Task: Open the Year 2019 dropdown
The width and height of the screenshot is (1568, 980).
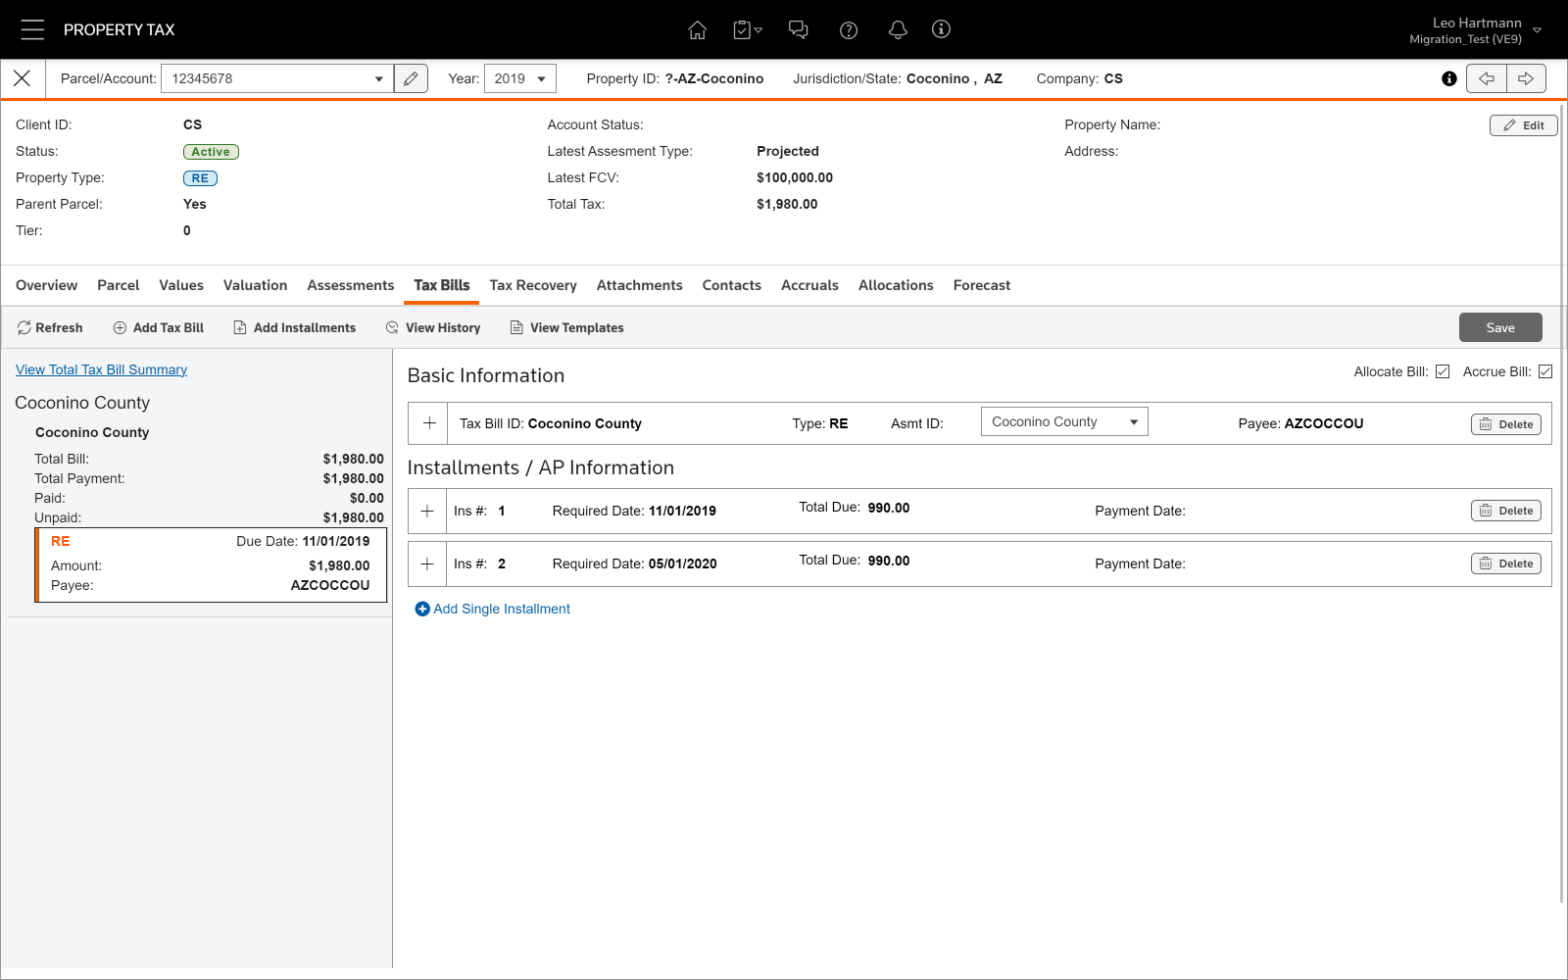Action: pos(520,78)
